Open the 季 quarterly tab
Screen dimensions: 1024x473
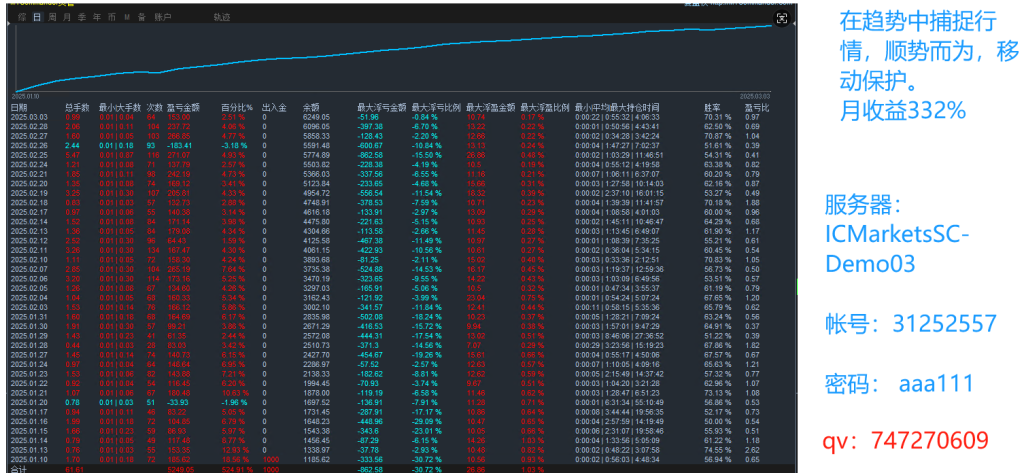[x=82, y=18]
